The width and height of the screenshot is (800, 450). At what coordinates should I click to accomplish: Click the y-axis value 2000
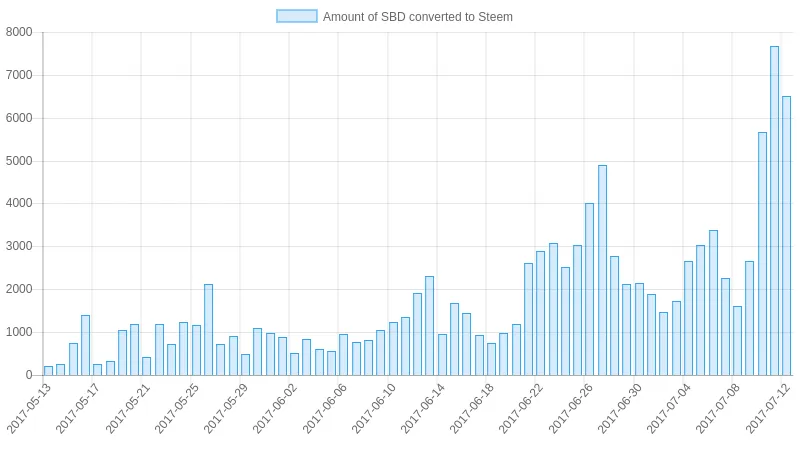tap(19, 289)
